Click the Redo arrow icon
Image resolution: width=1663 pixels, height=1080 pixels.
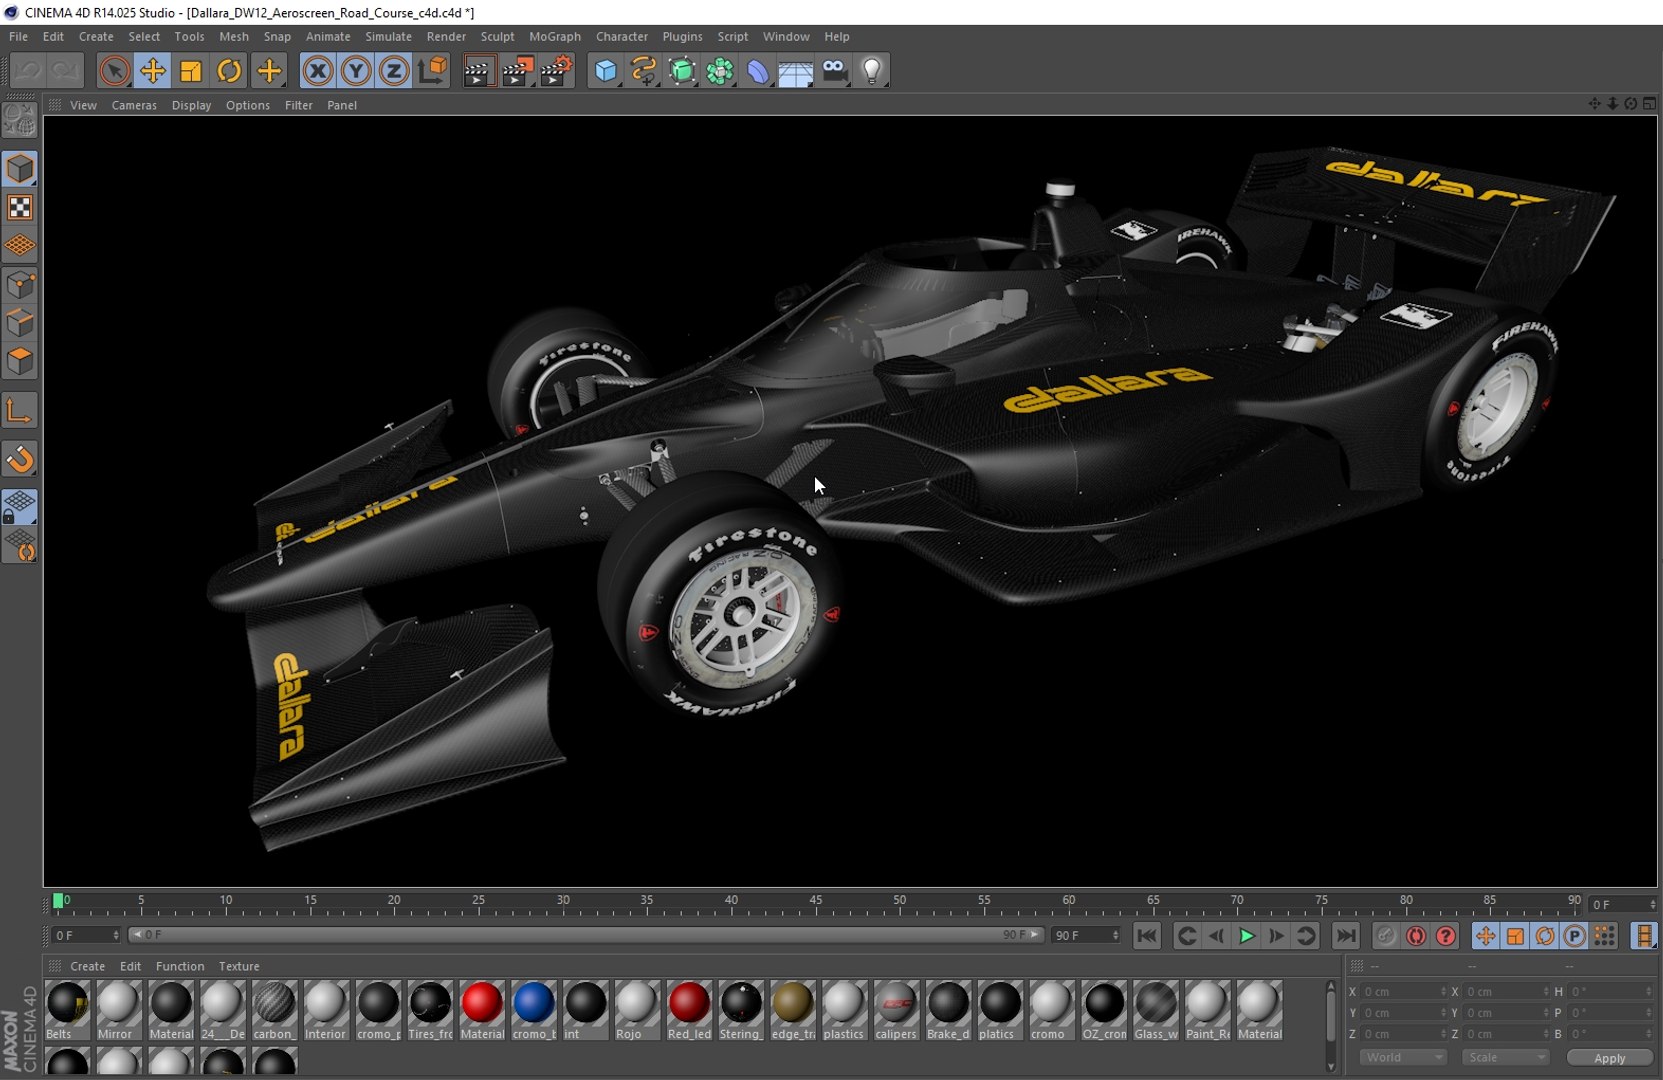click(x=66, y=71)
